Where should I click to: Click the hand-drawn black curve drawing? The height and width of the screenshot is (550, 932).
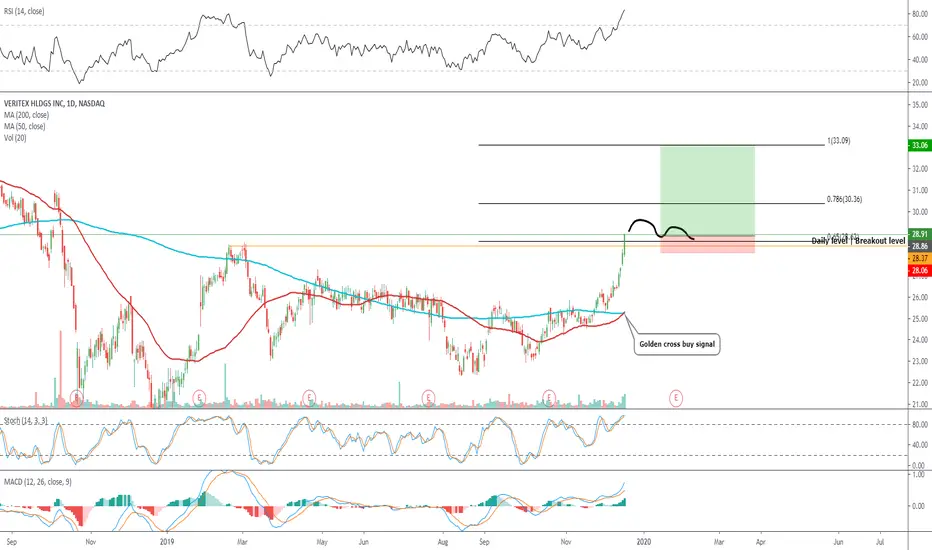[x=661, y=230]
